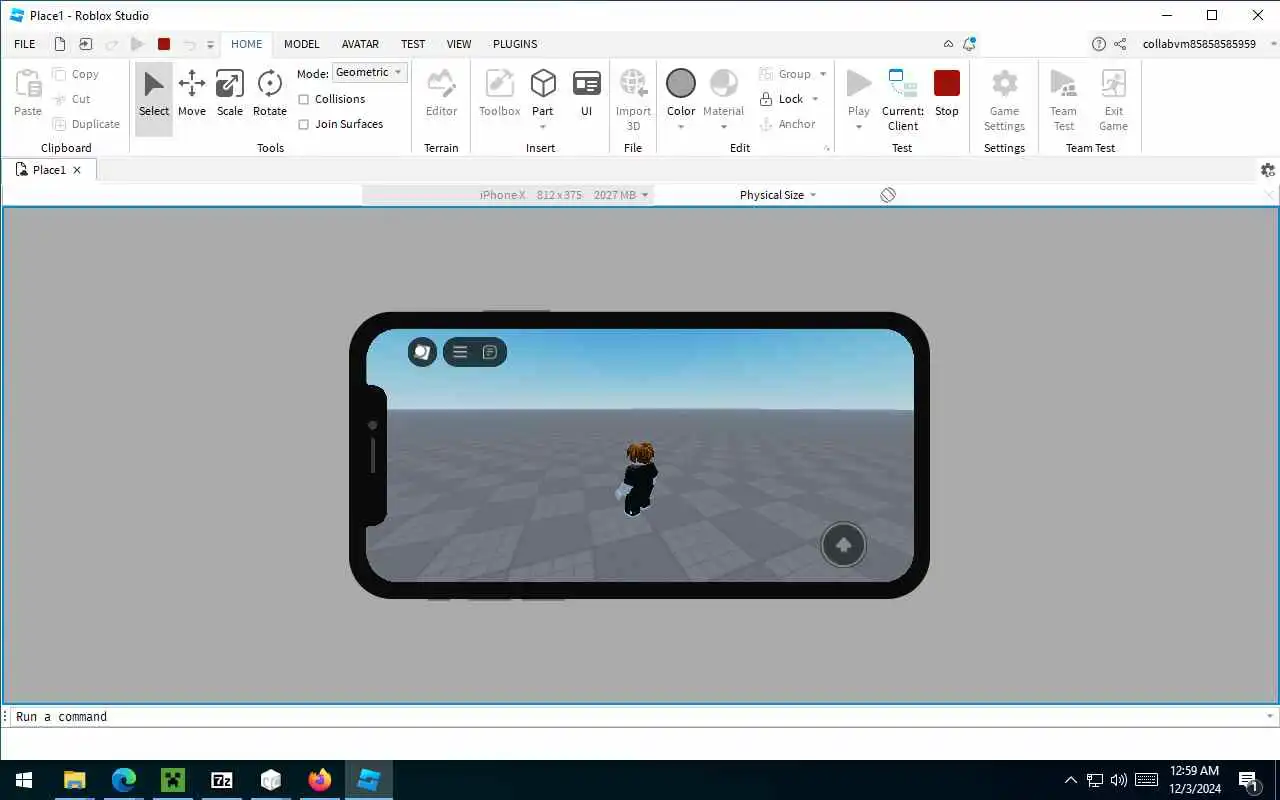Click the share collaboration icon
This screenshot has width=1280, height=800.
tap(1120, 44)
